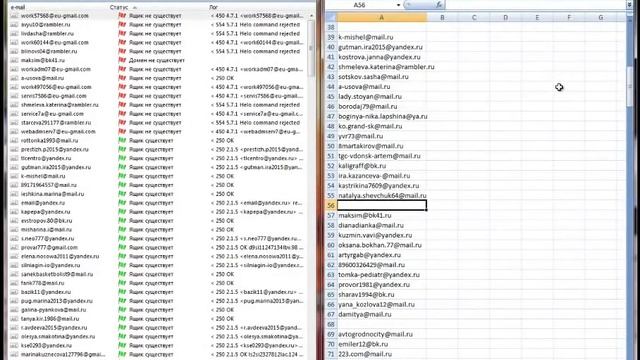Select Excel column D header

tap(505, 18)
